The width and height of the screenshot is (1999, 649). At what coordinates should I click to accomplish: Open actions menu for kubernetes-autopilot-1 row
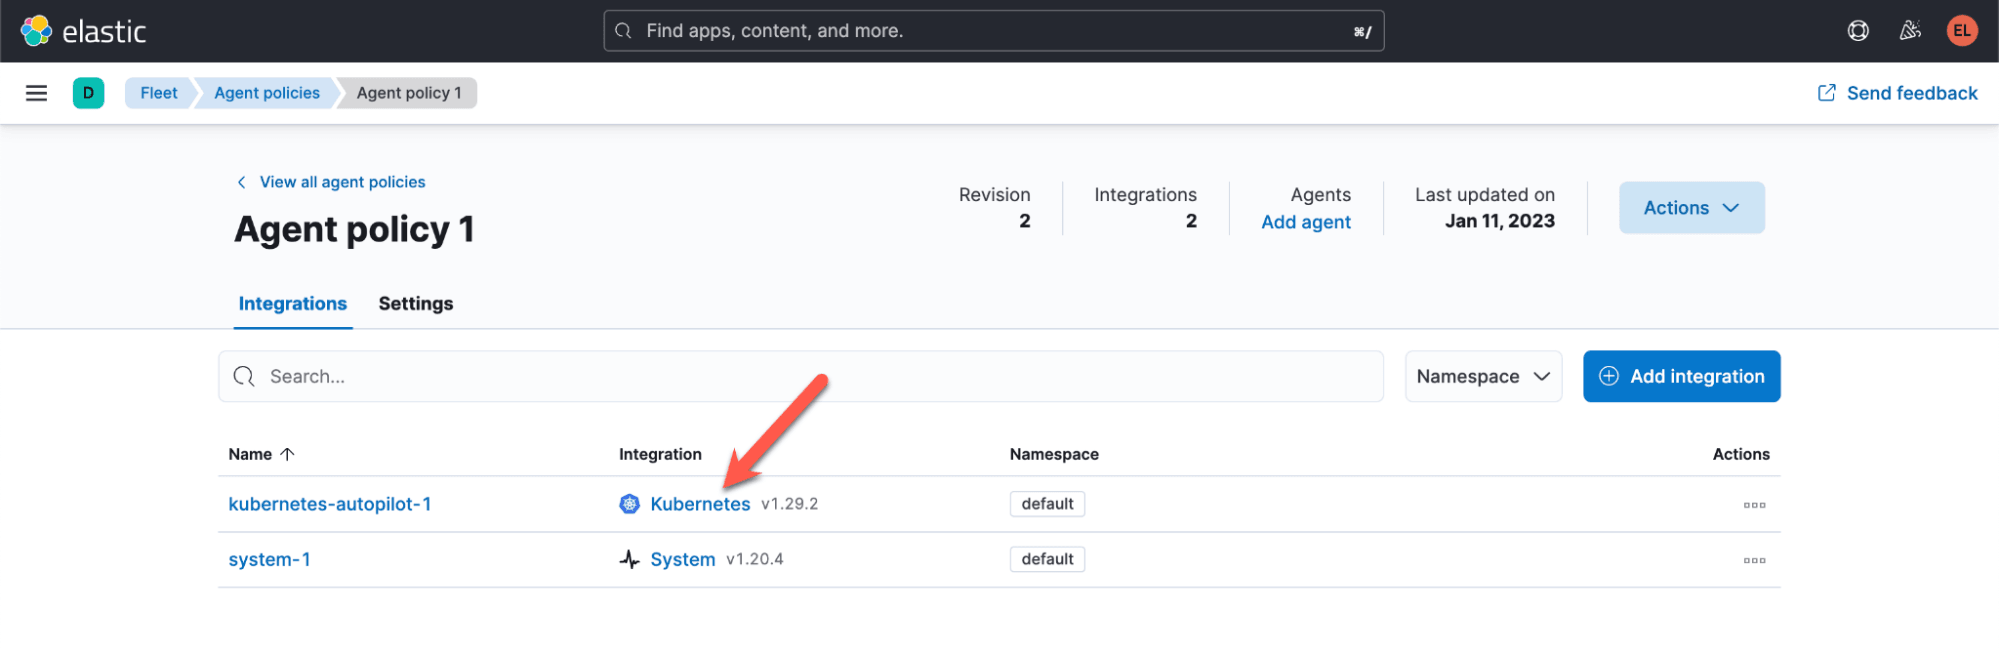(1753, 505)
